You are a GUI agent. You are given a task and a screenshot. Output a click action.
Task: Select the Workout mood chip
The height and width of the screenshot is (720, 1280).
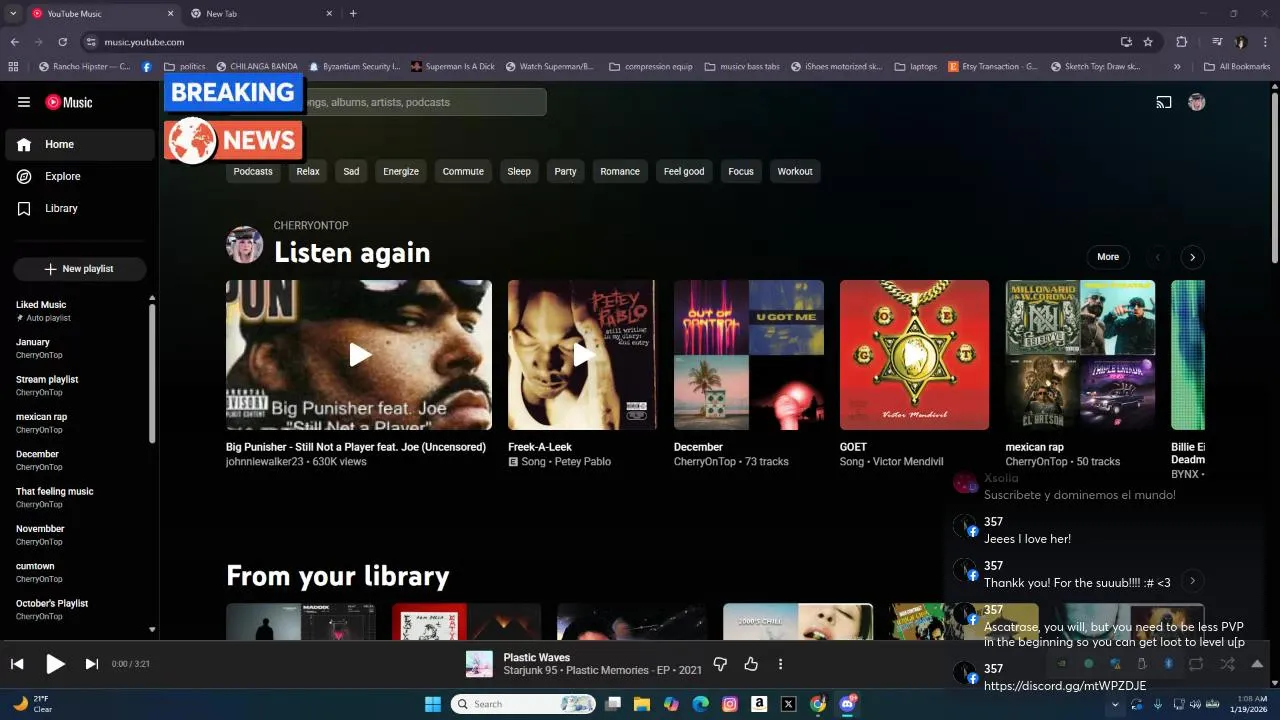795,171
